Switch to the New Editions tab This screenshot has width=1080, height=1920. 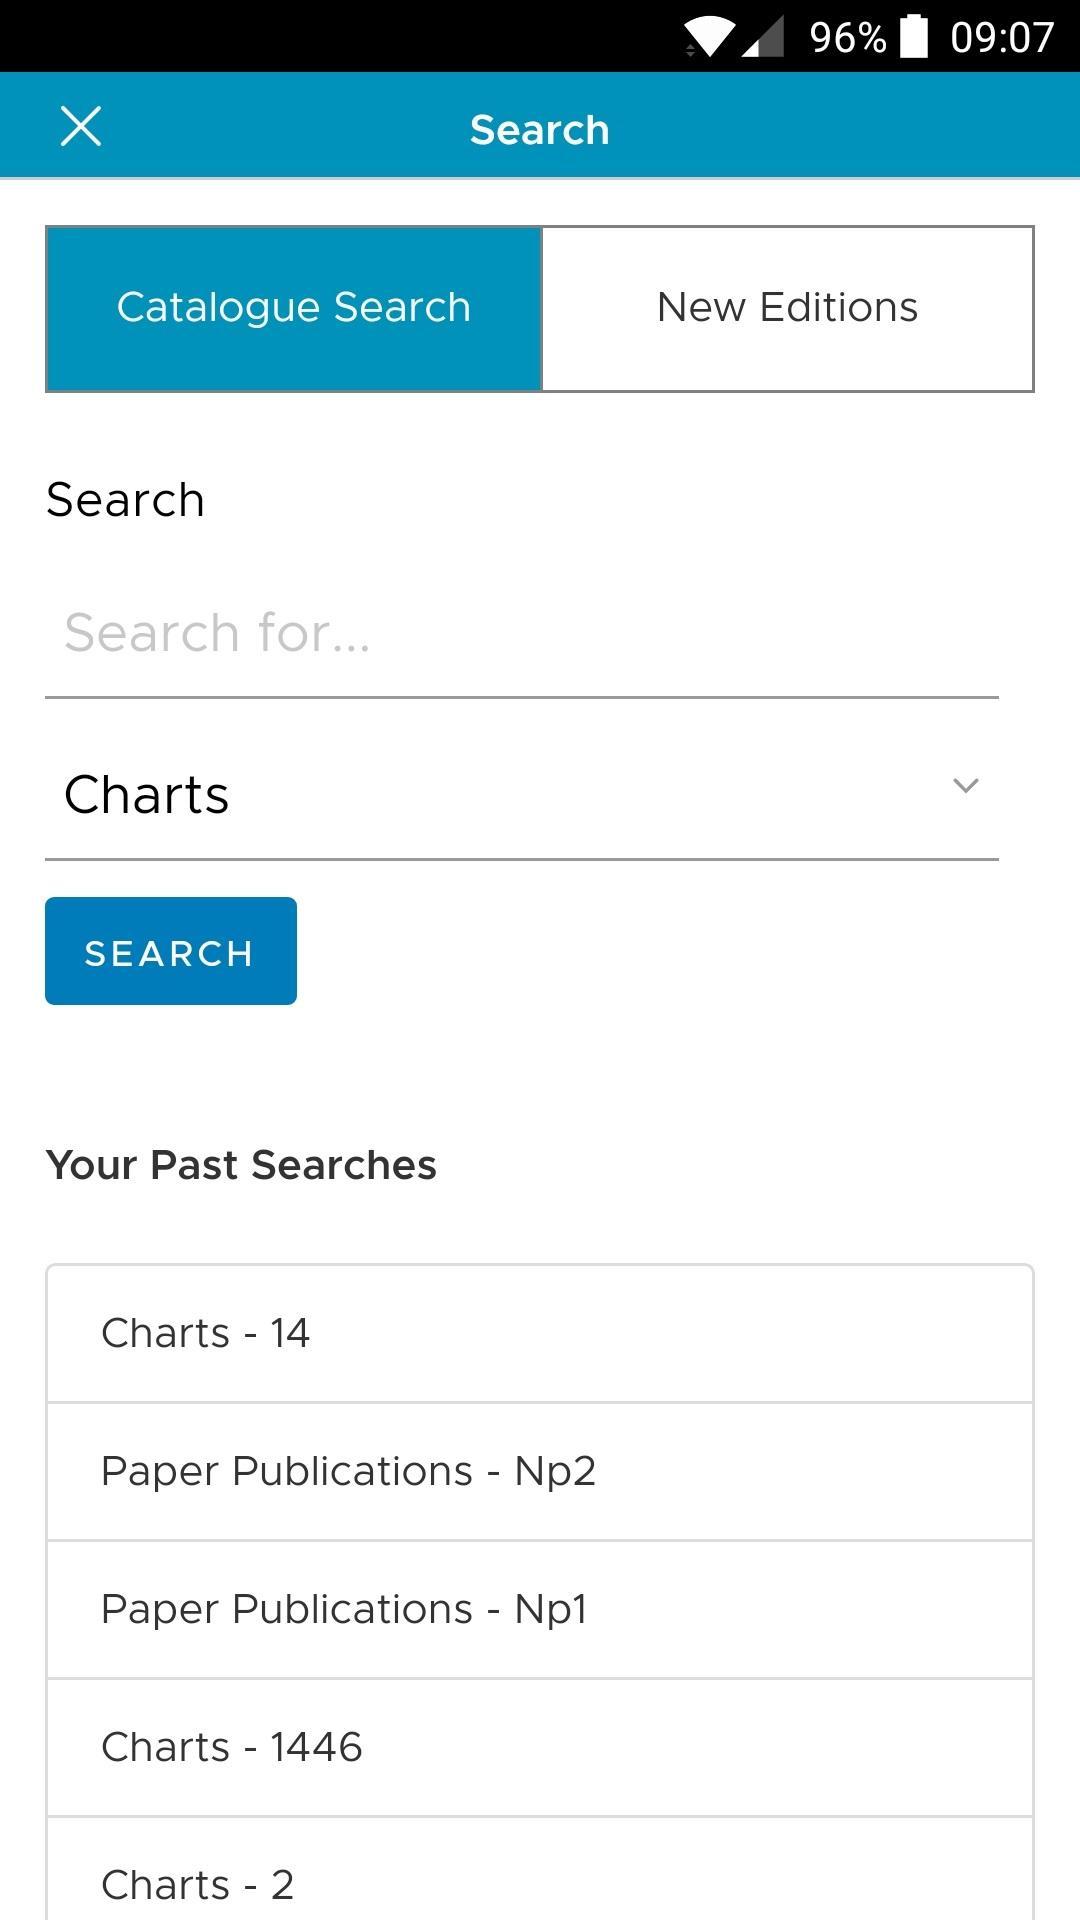pos(787,308)
